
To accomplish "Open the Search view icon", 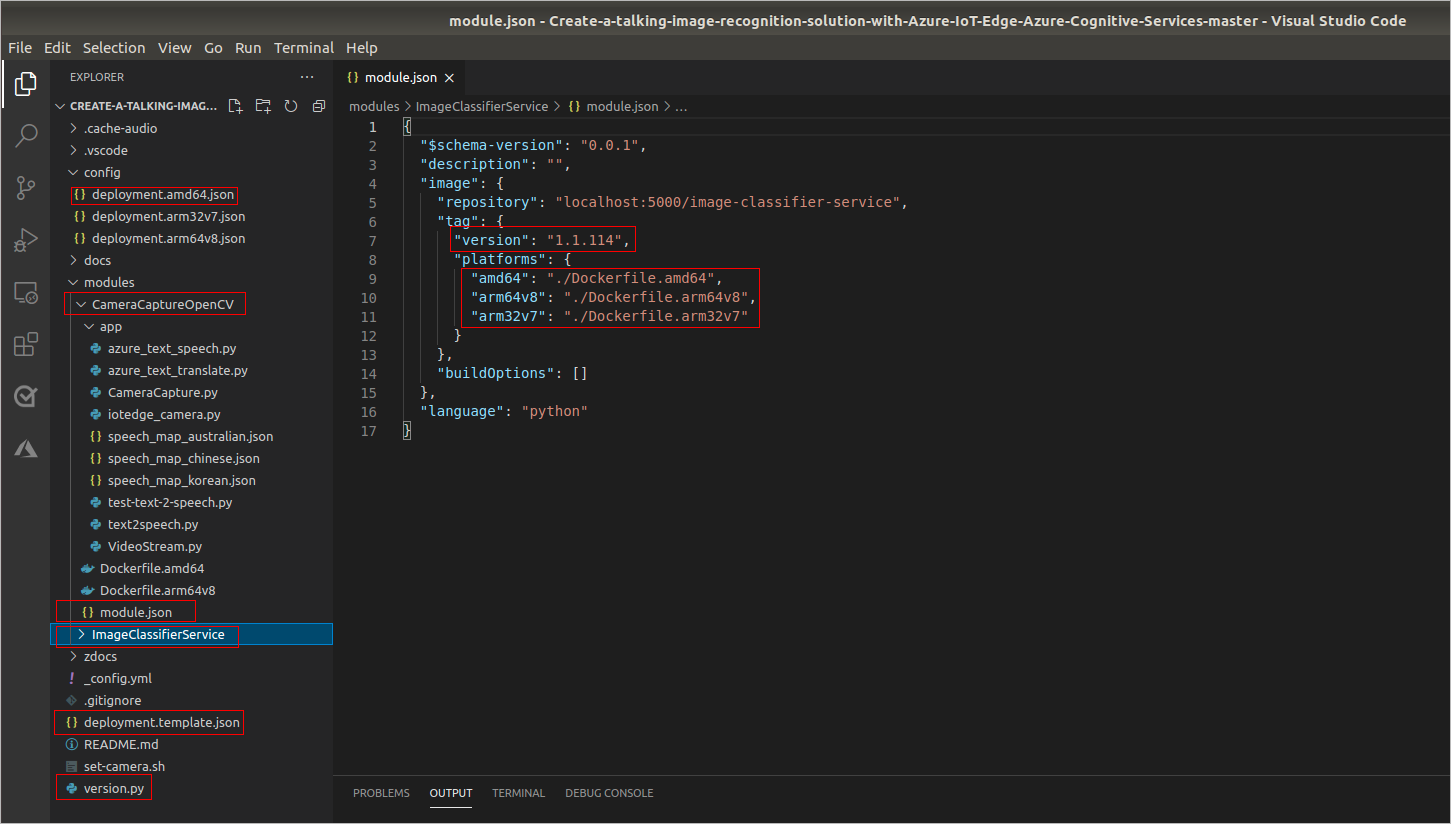I will [26, 136].
